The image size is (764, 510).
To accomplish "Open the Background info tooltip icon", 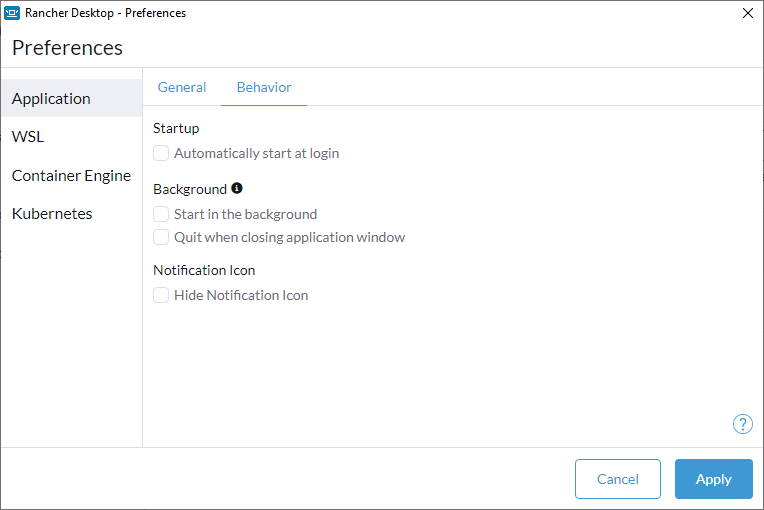I will point(237,188).
